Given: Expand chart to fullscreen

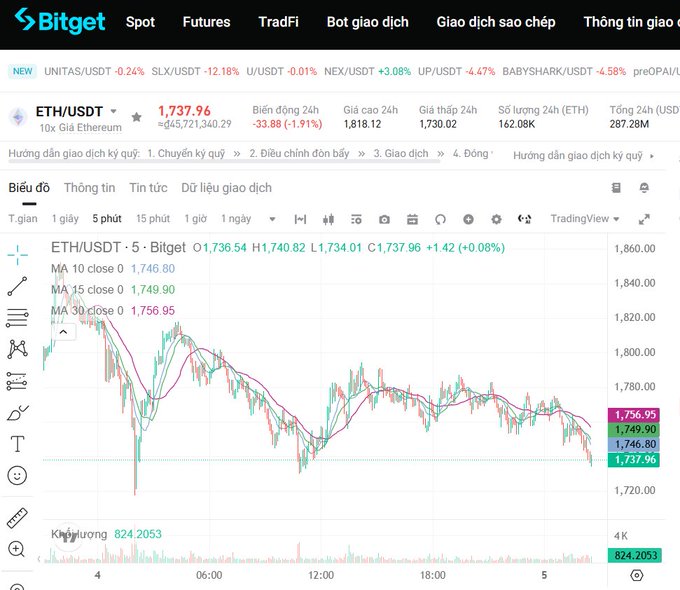Looking at the screenshot, I should pos(644,219).
